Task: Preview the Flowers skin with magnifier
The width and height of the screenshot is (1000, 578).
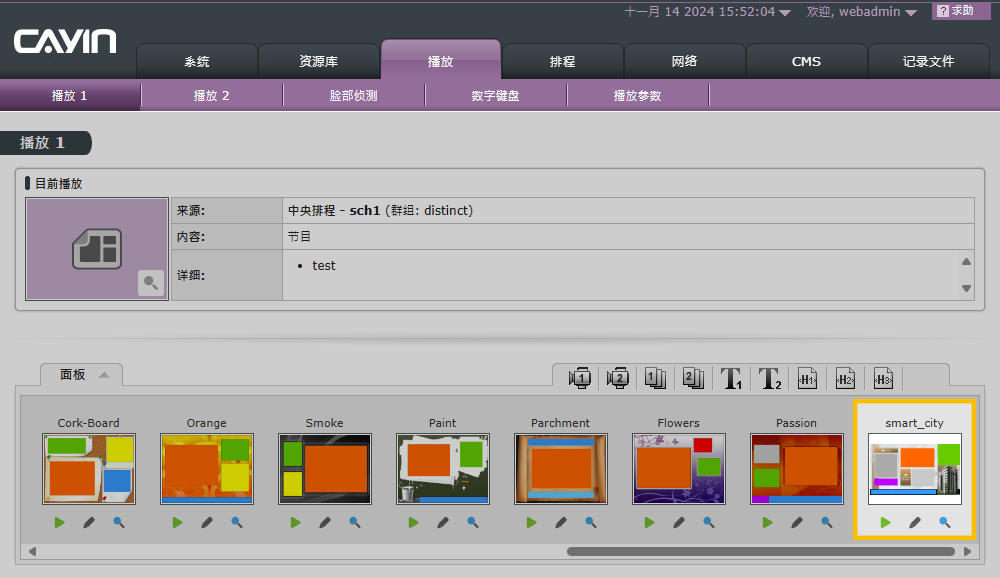Action: click(x=709, y=522)
